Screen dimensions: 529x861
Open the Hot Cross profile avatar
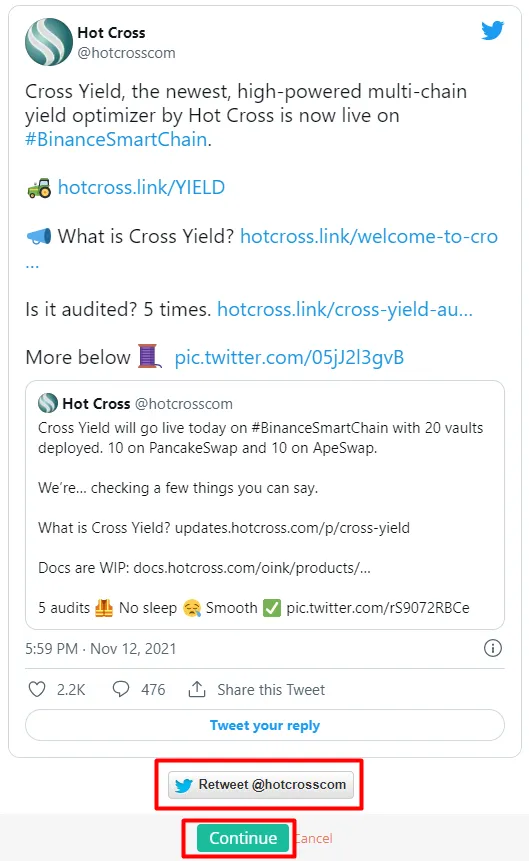point(49,42)
